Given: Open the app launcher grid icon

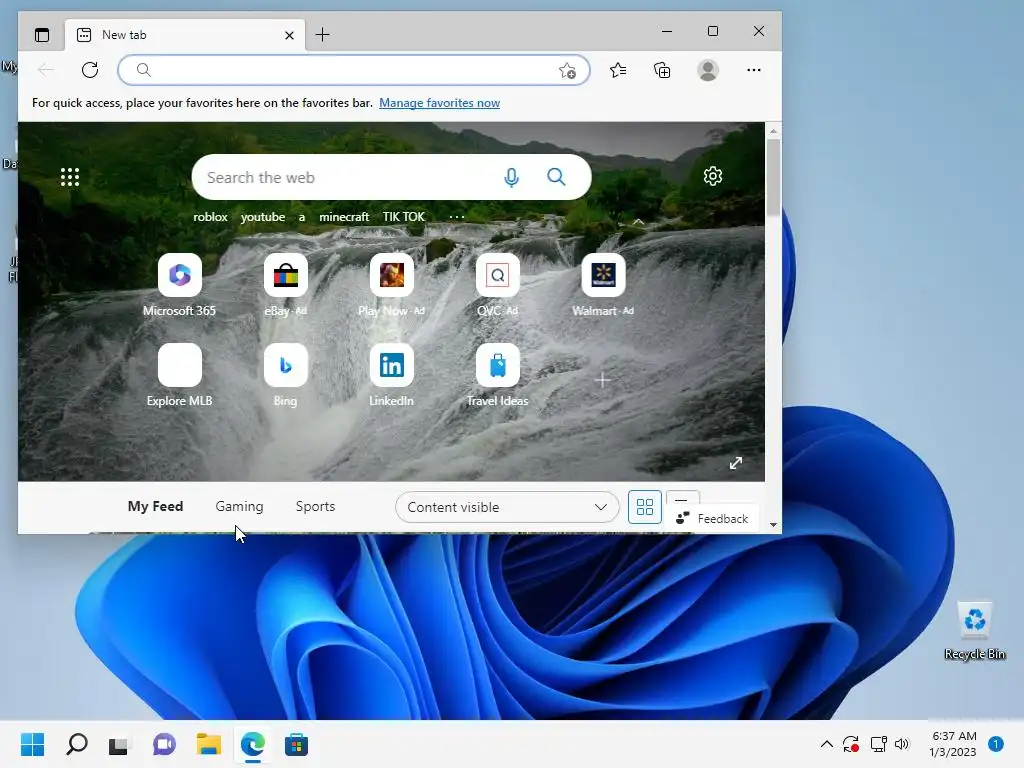Looking at the screenshot, I should click(x=70, y=177).
